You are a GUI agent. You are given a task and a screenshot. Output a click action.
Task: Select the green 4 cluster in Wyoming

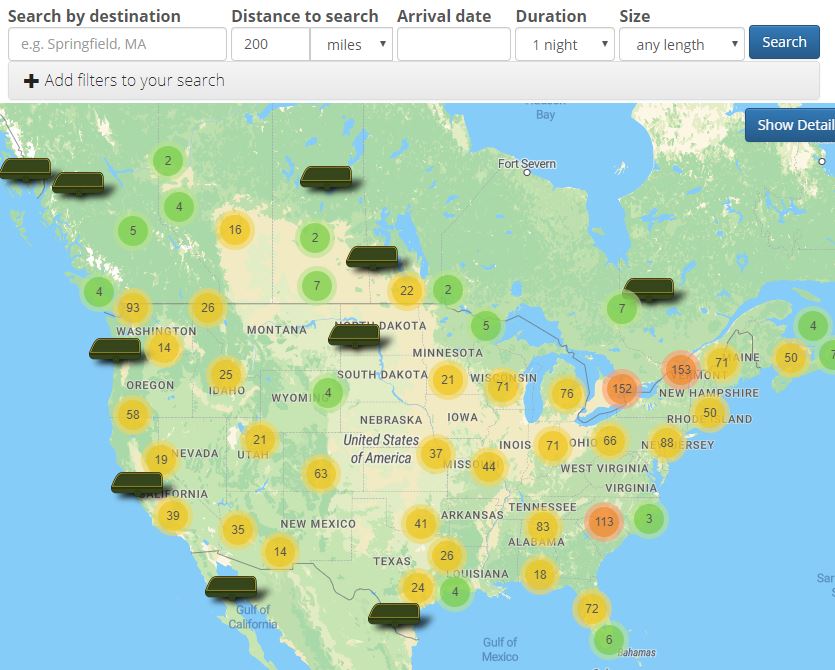coord(328,393)
